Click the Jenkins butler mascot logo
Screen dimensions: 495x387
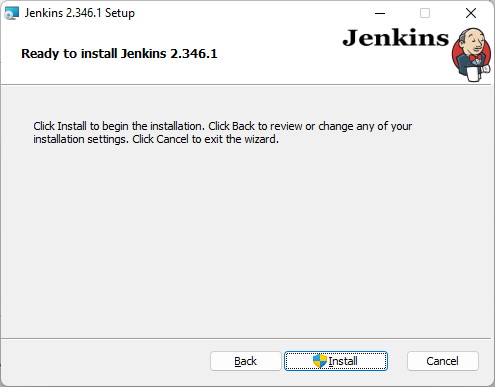click(472, 54)
